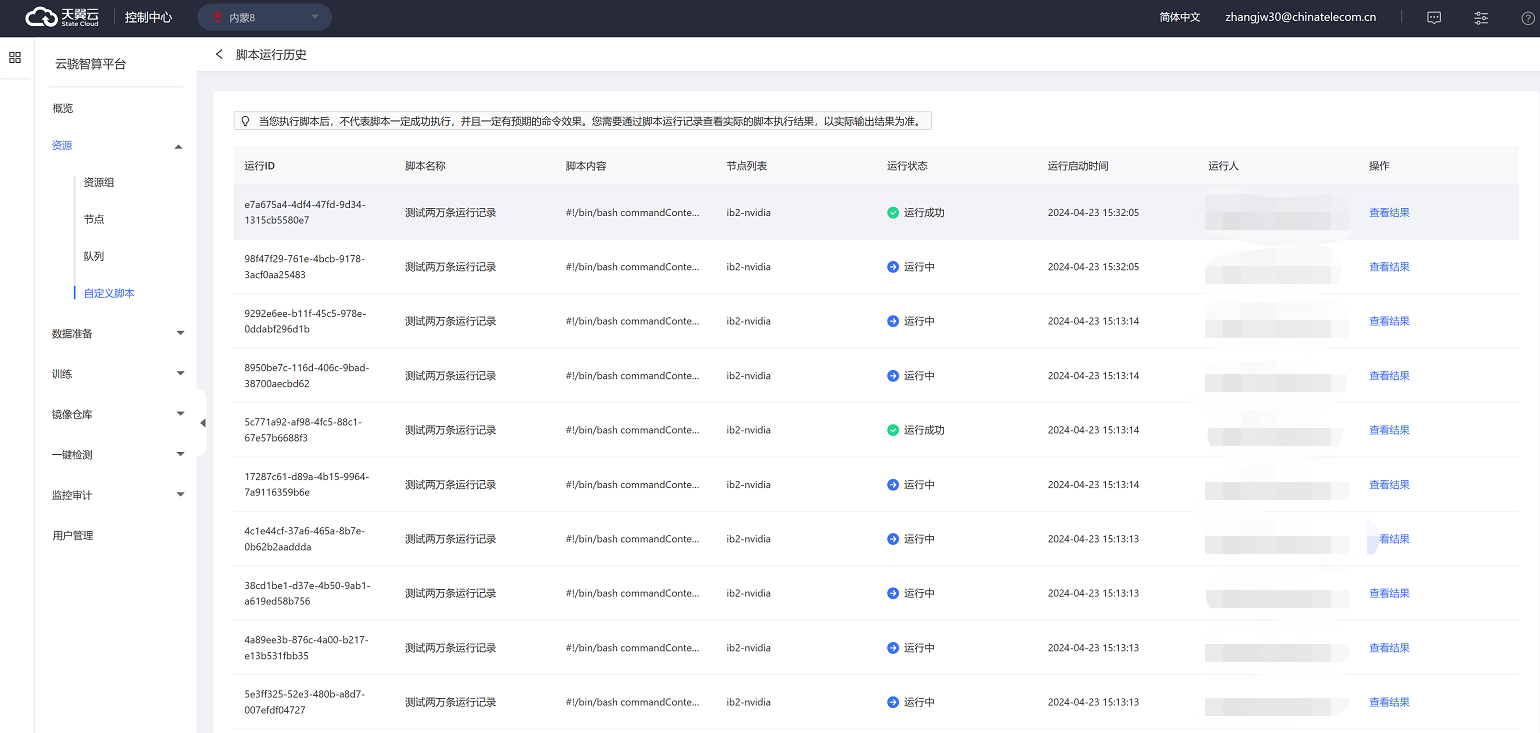Click timestamp 2024-04-23 15:32:05 in first row

pos(1093,213)
